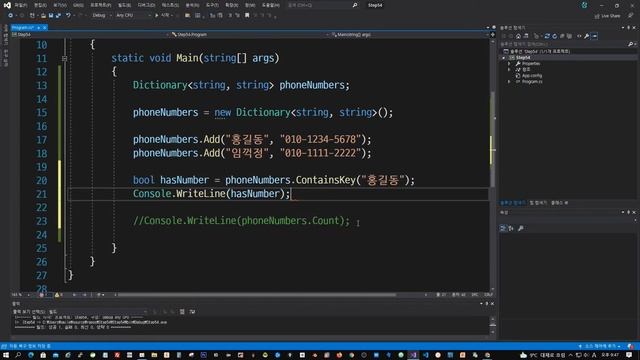This screenshot has width=640, height=360.
Task: Click the Undo toolbar icon
Action: (68, 16)
